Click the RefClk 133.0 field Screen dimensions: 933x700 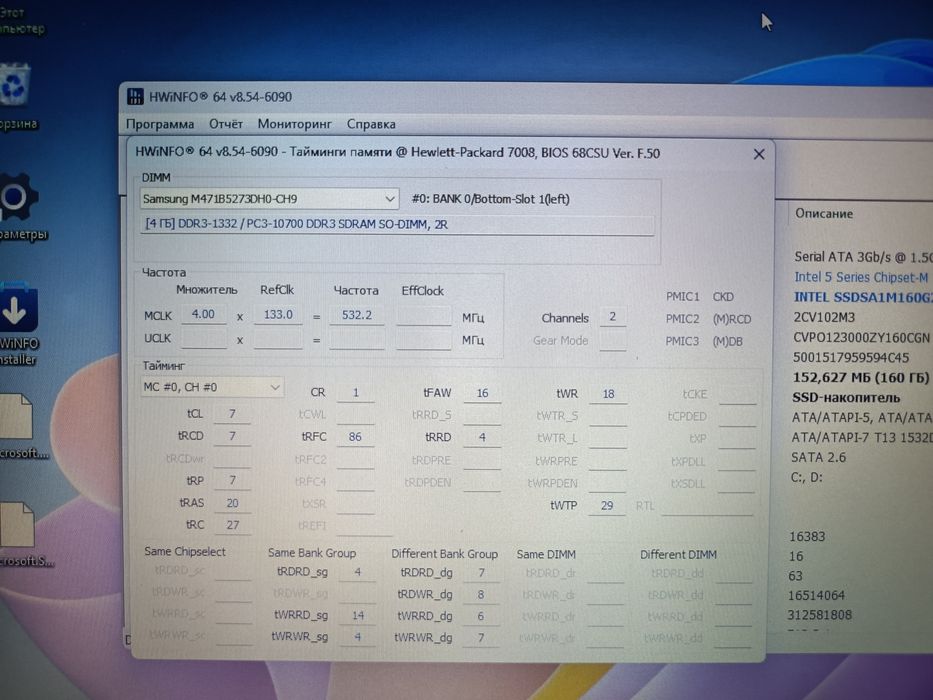(278, 314)
